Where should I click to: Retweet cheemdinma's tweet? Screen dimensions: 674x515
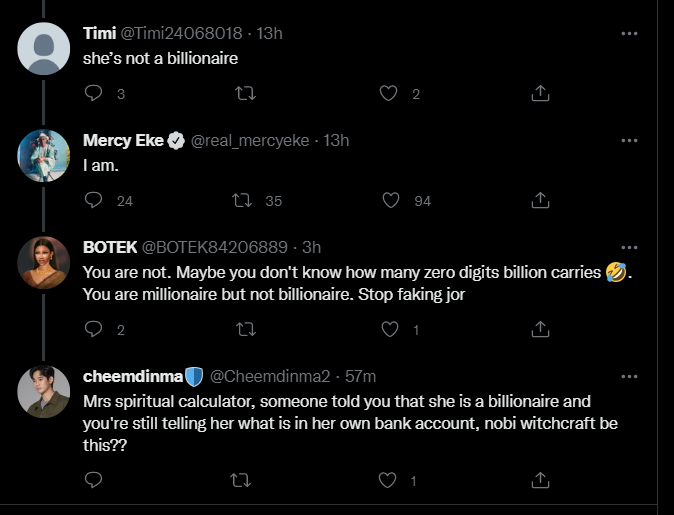(242, 481)
